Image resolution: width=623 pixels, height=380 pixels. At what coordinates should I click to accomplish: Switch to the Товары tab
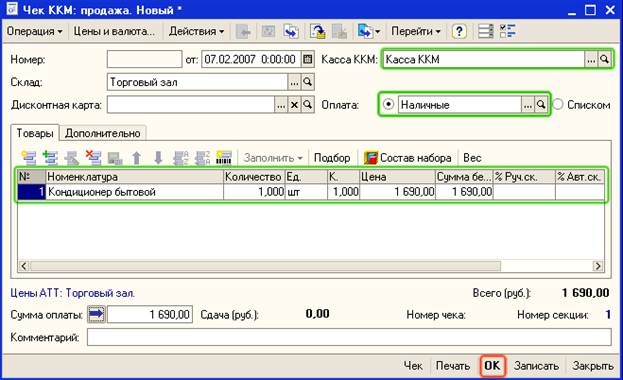[35, 133]
